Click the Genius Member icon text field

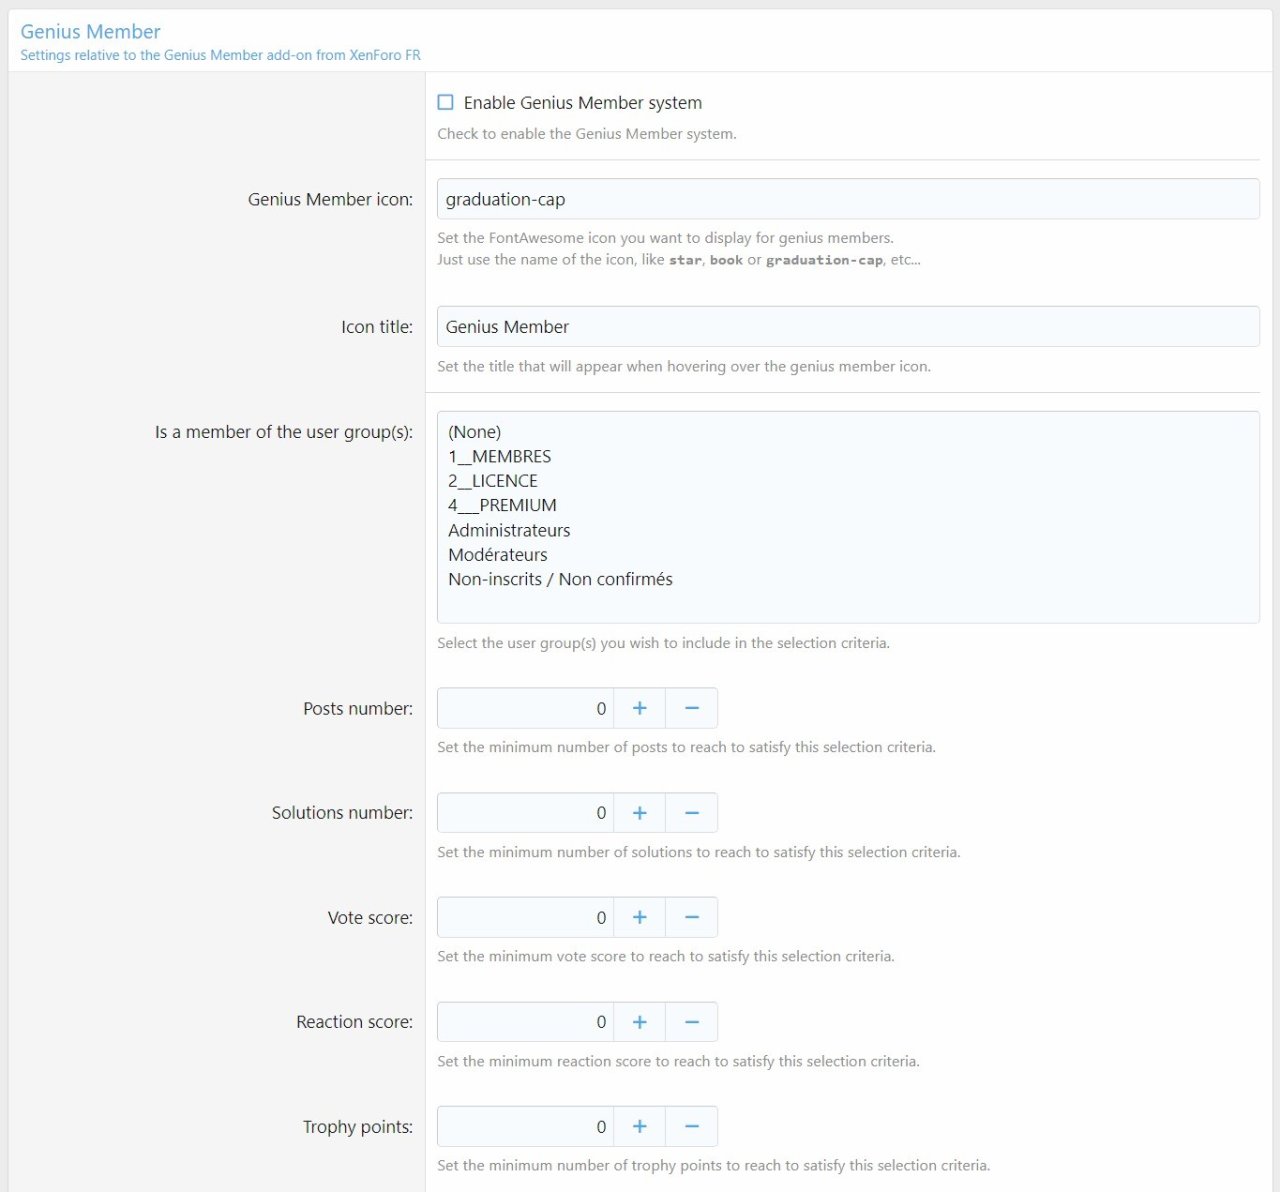(x=847, y=199)
